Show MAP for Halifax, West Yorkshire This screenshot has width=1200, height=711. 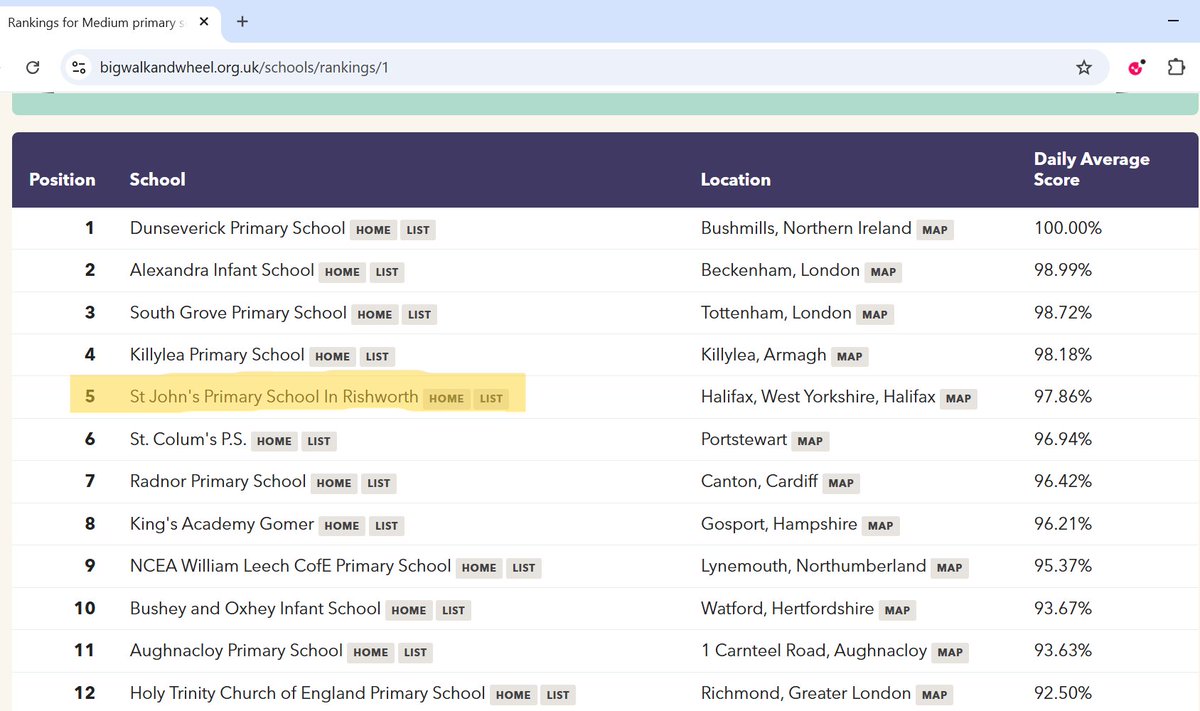(959, 398)
